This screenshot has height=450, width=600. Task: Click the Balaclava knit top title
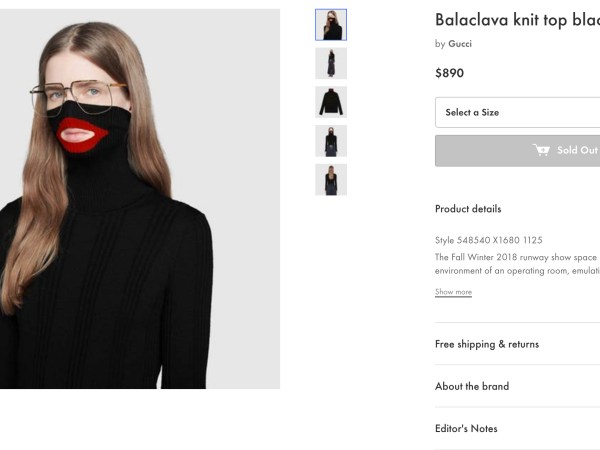pyautogui.click(x=516, y=19)
